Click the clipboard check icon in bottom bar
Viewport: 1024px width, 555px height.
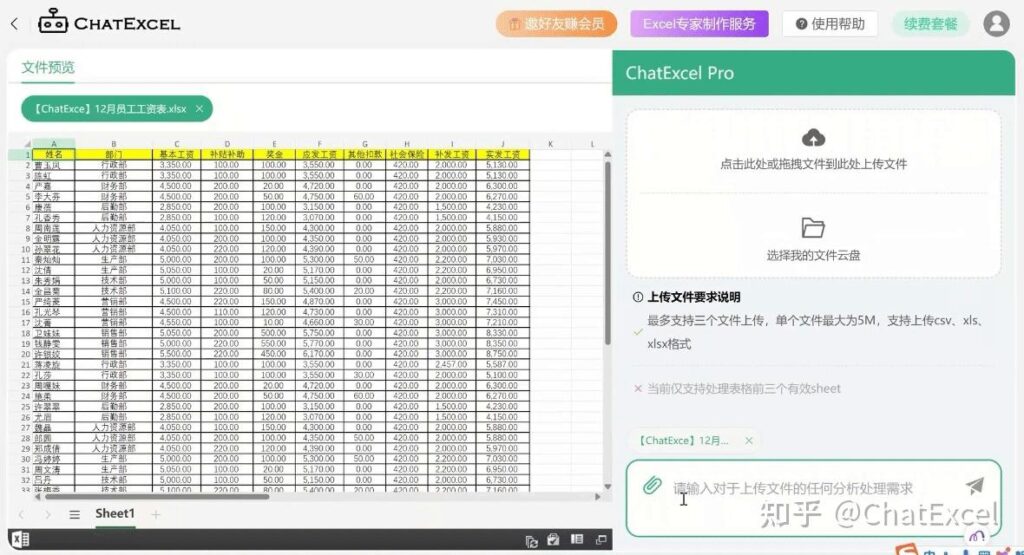(554, 539)
